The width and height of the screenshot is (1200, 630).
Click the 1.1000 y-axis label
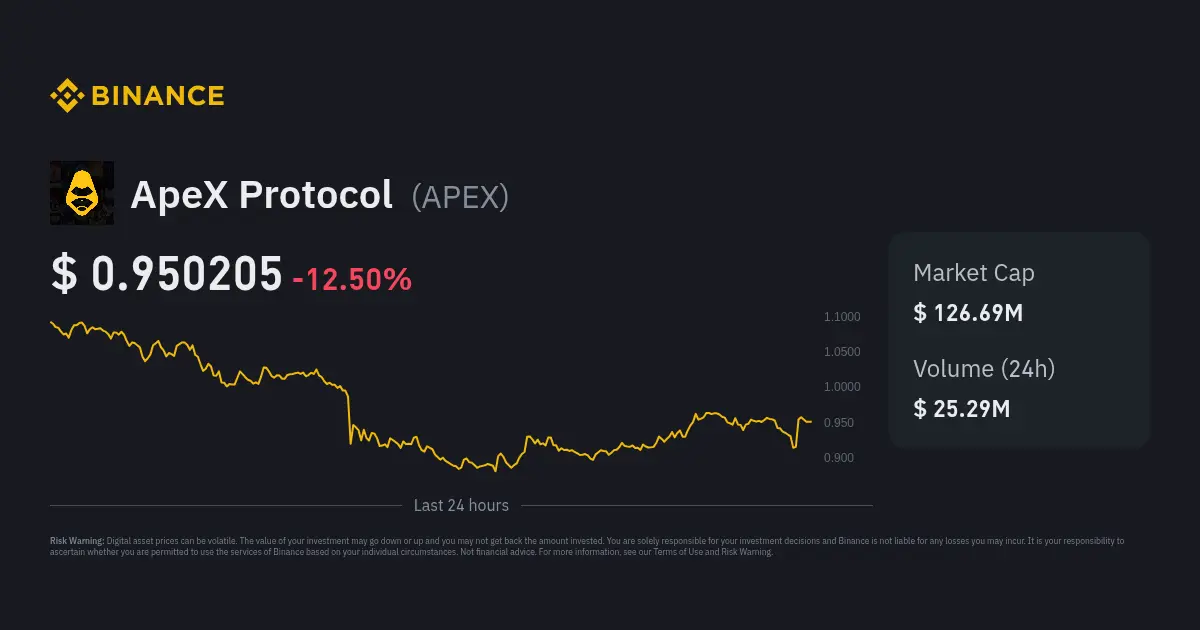(841, 317)
